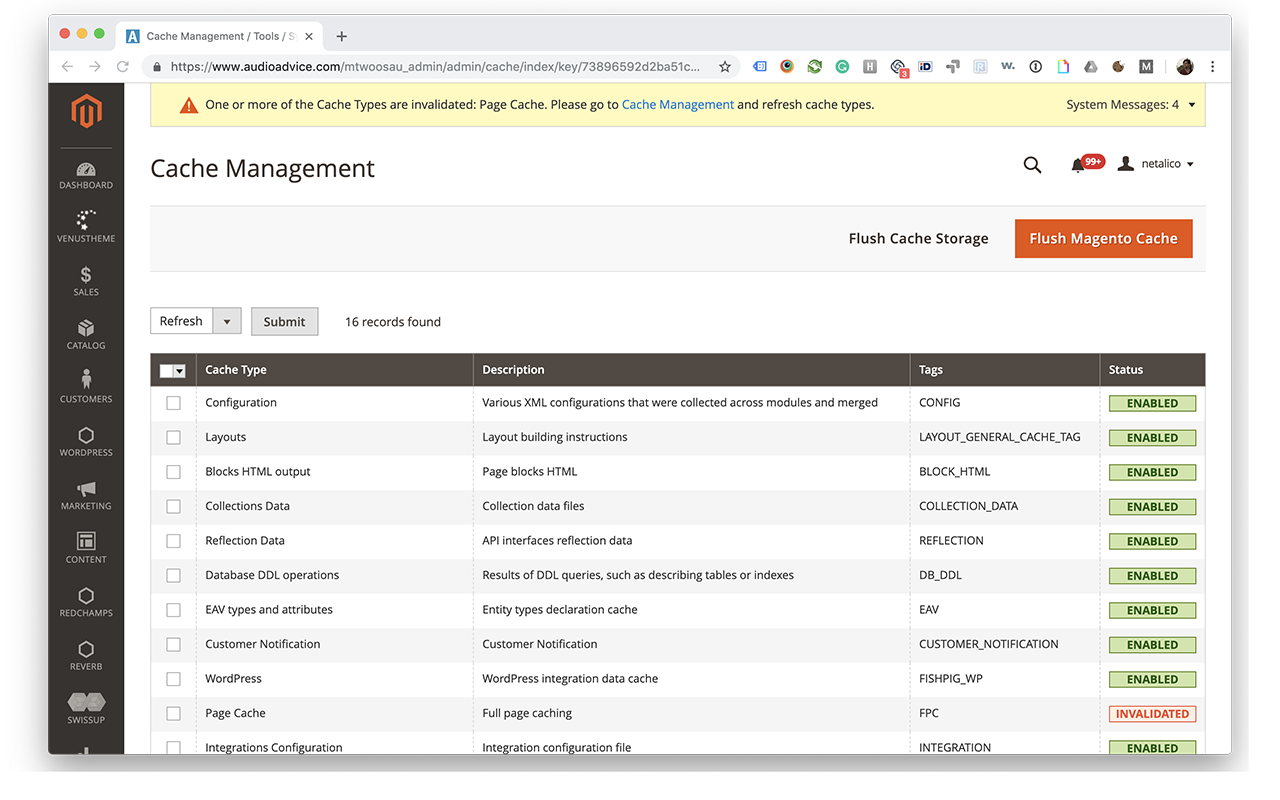Select the Page Cache row checkbox
Image resolution: width=1280 pixels, height=800 pixels.
[173, 713]
